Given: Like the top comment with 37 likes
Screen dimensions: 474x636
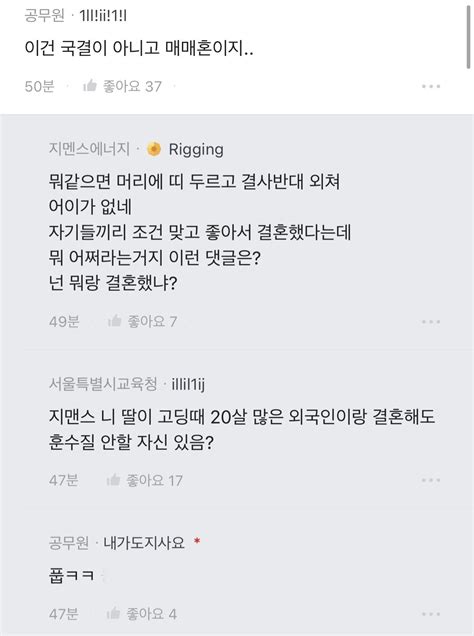Looking at the screenshot, I should 90,86.
